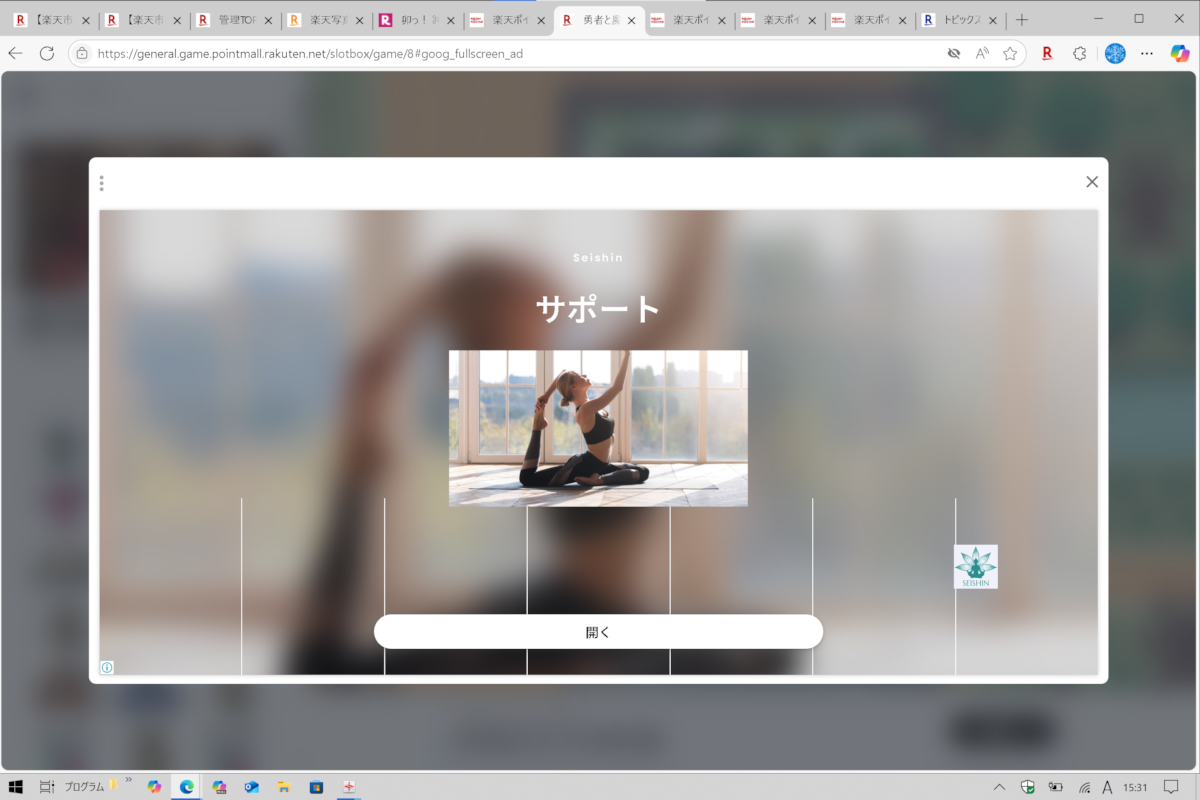
Task: Open the notification center icon
Action: tap(1171, 787)
